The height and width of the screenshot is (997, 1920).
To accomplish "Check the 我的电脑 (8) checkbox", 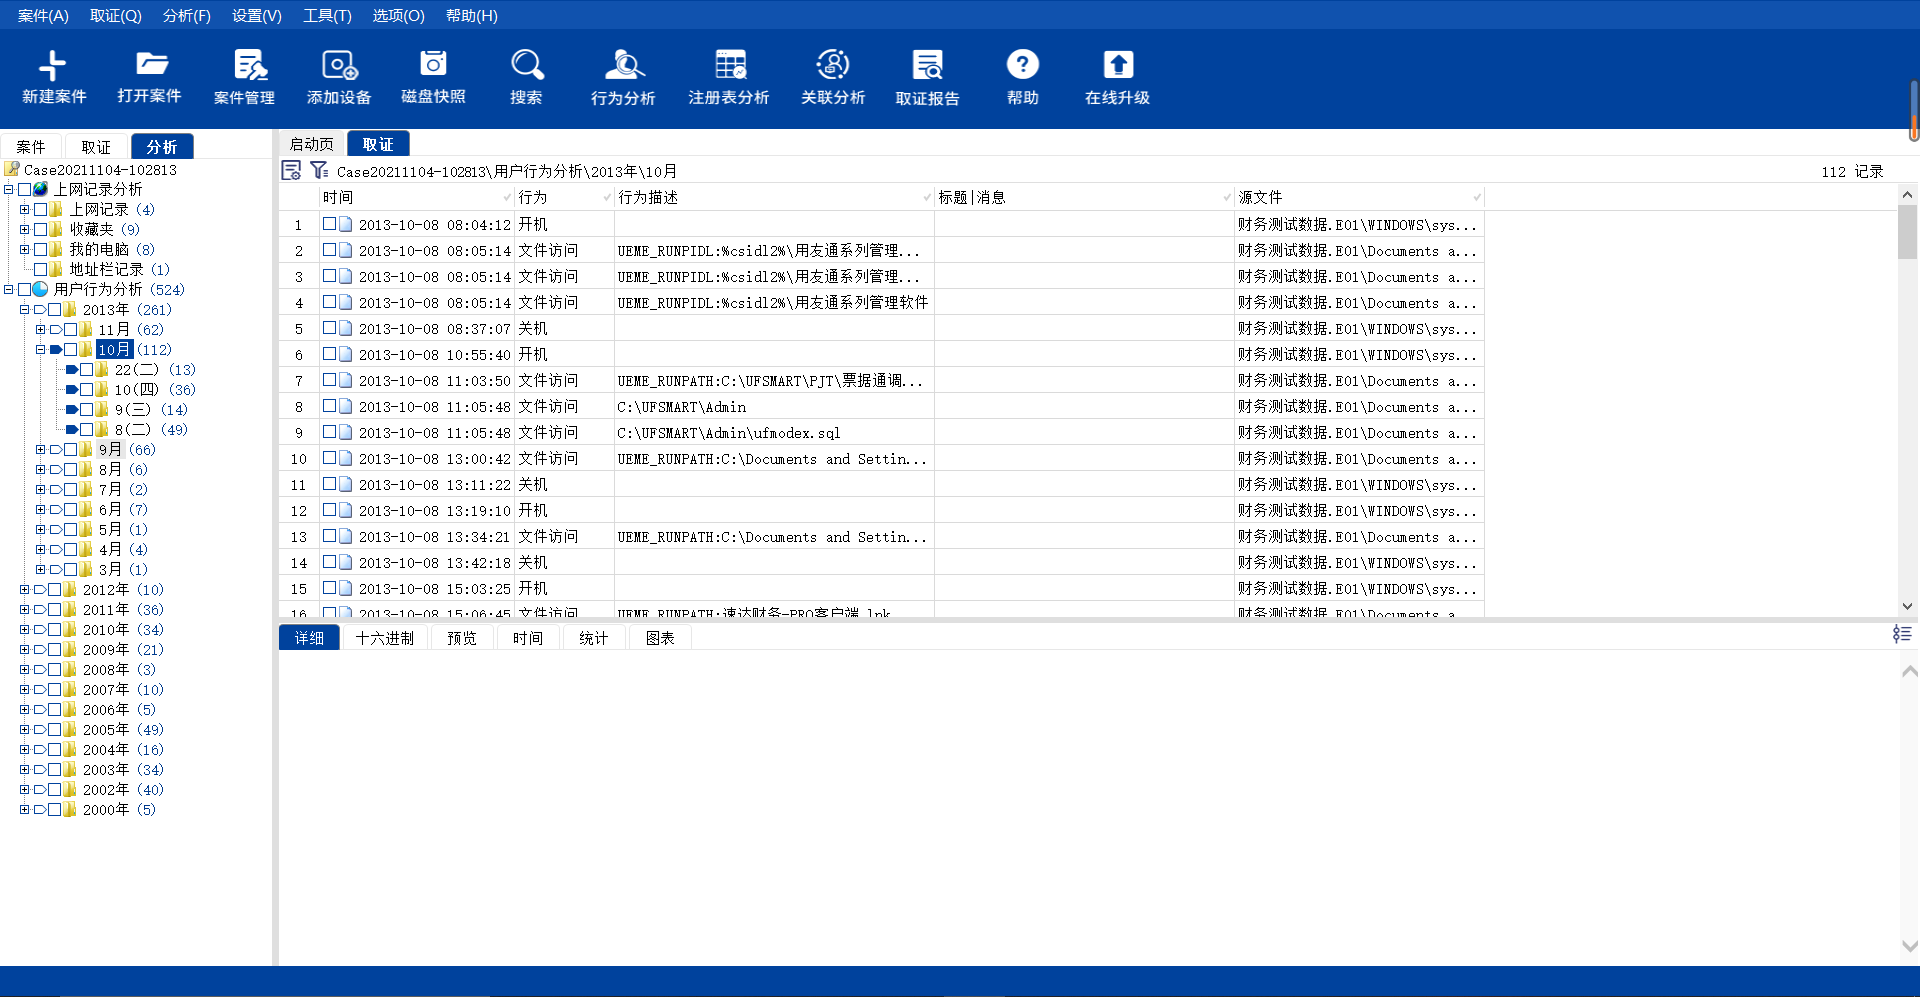I will tap(41, 249).
